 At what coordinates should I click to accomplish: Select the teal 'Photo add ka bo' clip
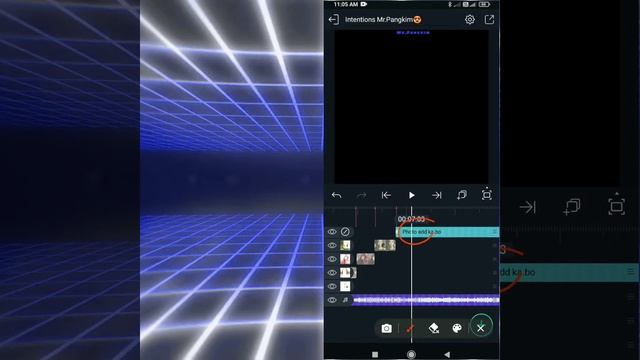coord(448,232)
